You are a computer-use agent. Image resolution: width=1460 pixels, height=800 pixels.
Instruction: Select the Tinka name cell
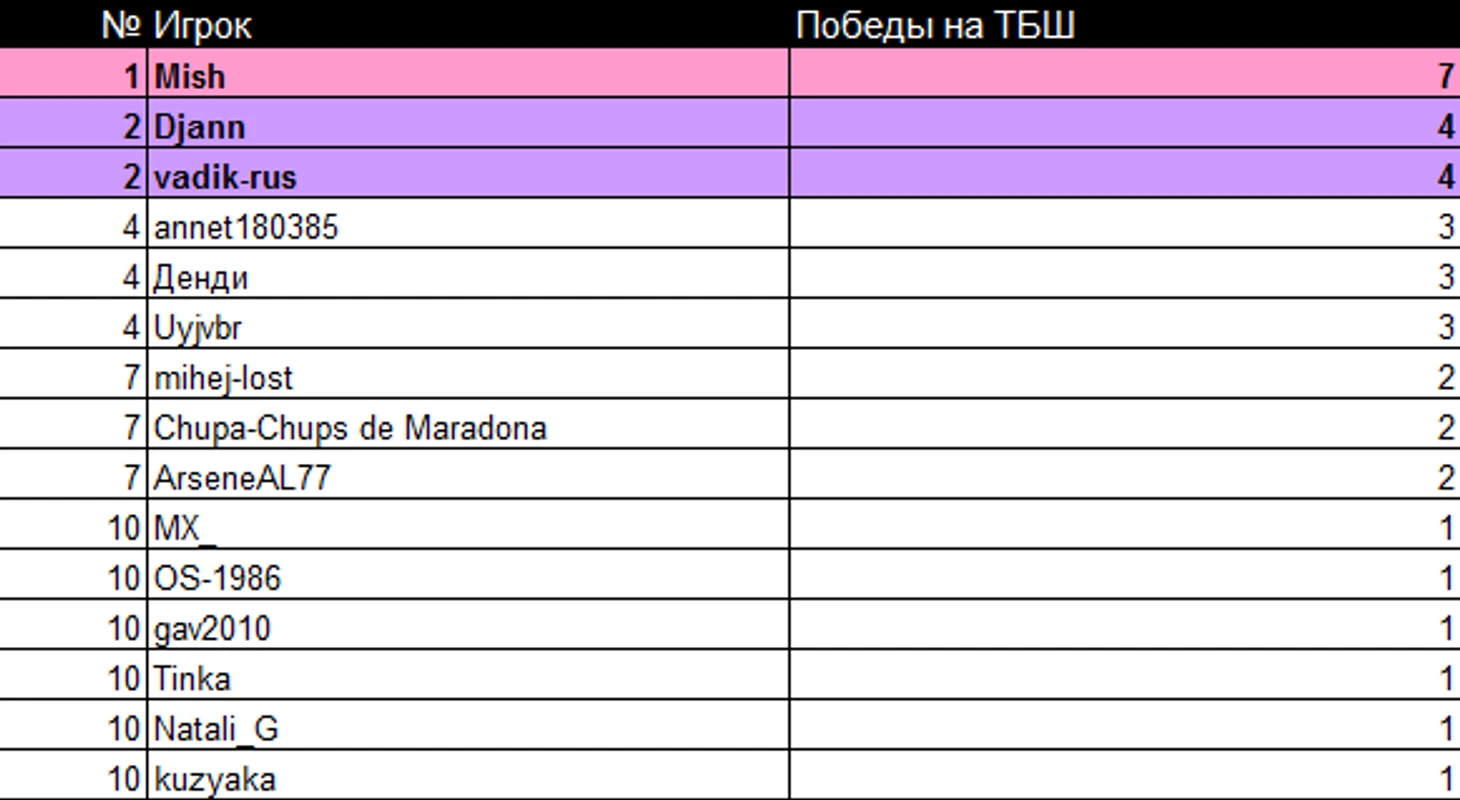click(x=468, y=675)
